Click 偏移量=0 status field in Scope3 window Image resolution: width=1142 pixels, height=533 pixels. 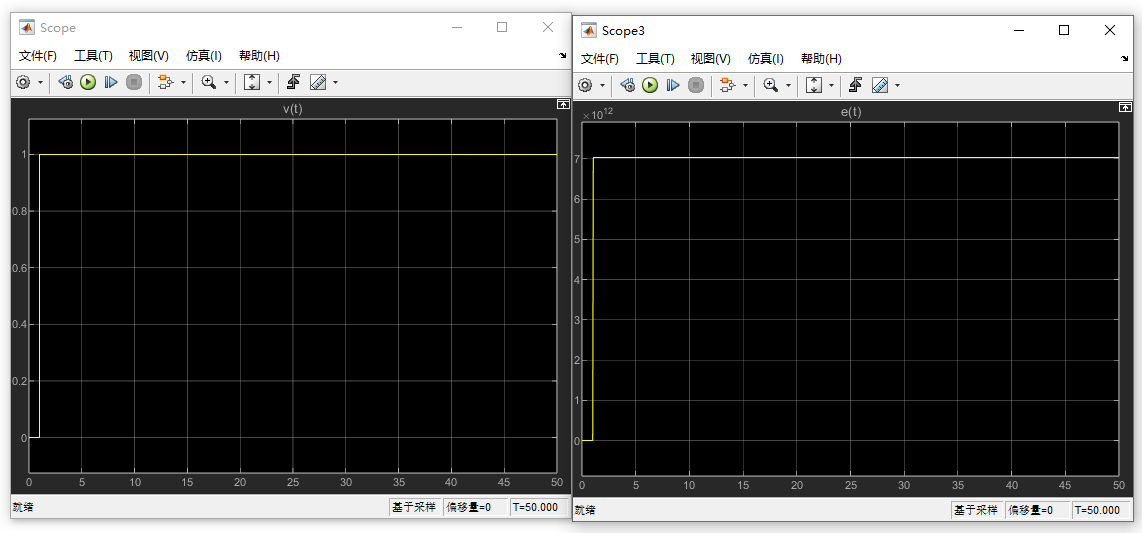[x=1038, y=510]
